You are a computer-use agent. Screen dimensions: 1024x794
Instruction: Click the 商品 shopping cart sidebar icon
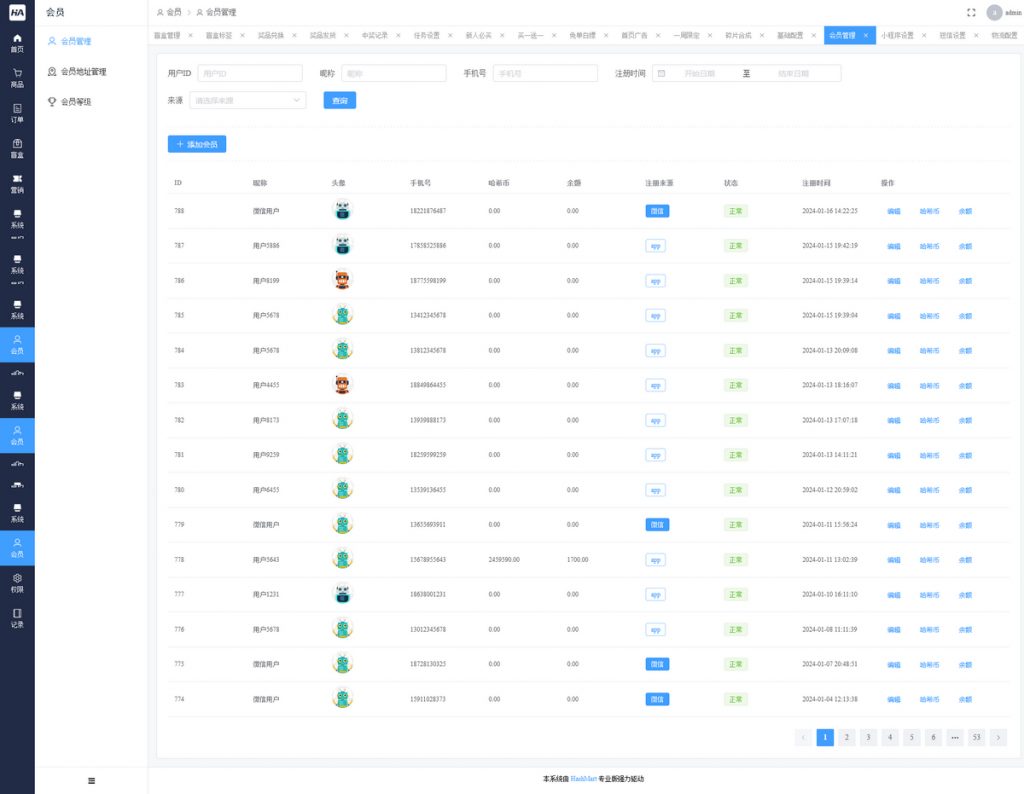pos(17,78)
